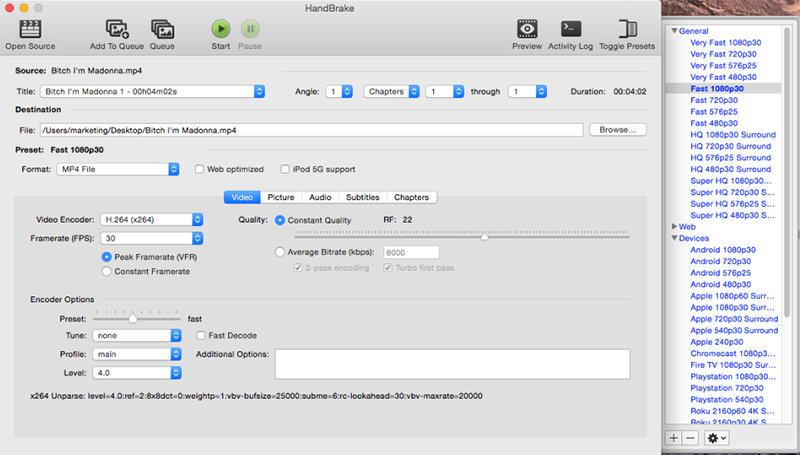Viewport: 800px width, 455px height.
Task: Select Peak Framerate (VFR) option
Action: pos(106,257)
